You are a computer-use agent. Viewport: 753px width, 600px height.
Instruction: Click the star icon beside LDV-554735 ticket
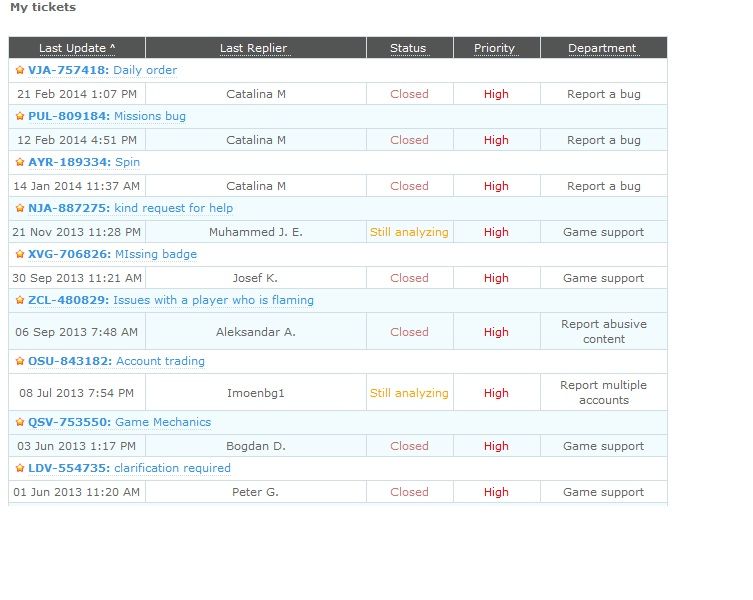pos(20,469)
